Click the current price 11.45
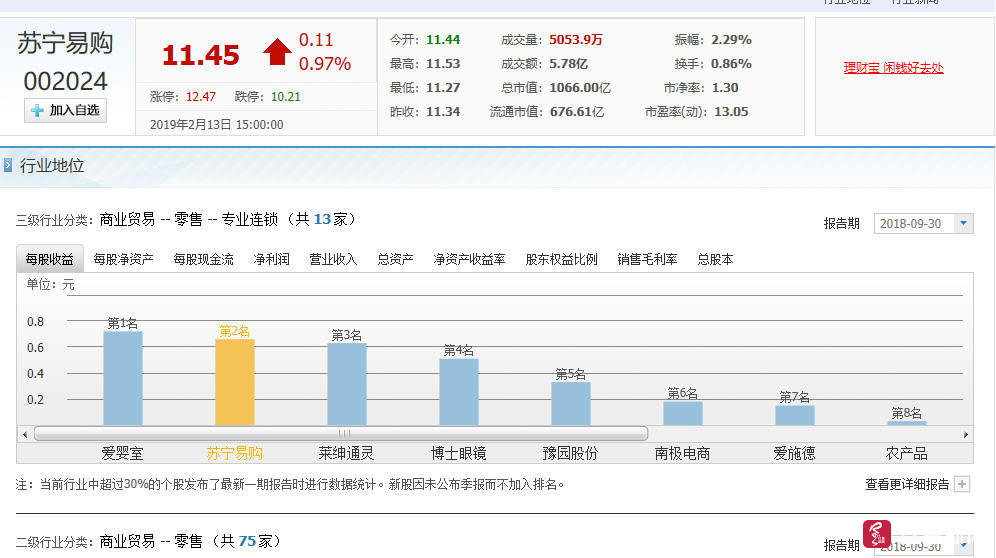 pos(201,55)
